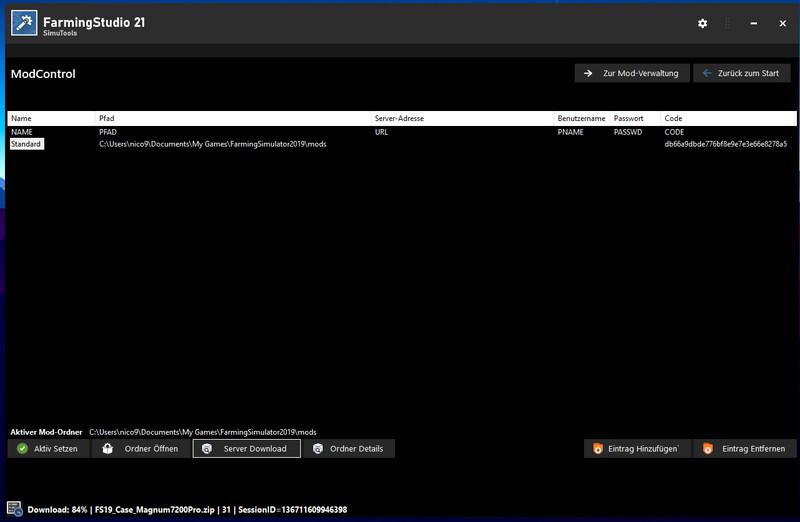Click the orange icon on Eintrag Entfernen
This screenshot has width=800, height=522.
[x=708, y=449]
